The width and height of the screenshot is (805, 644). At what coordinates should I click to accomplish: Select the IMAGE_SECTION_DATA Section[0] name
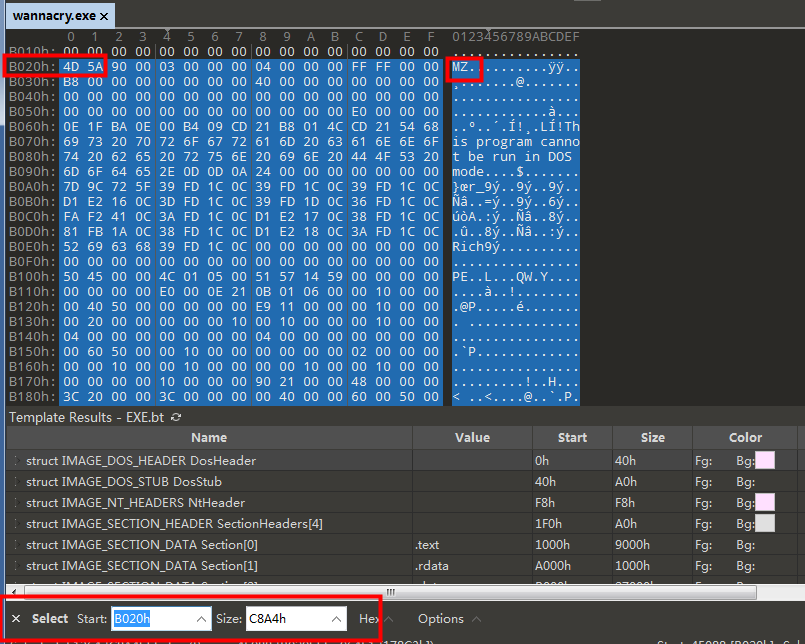click(x=142, y=545)
